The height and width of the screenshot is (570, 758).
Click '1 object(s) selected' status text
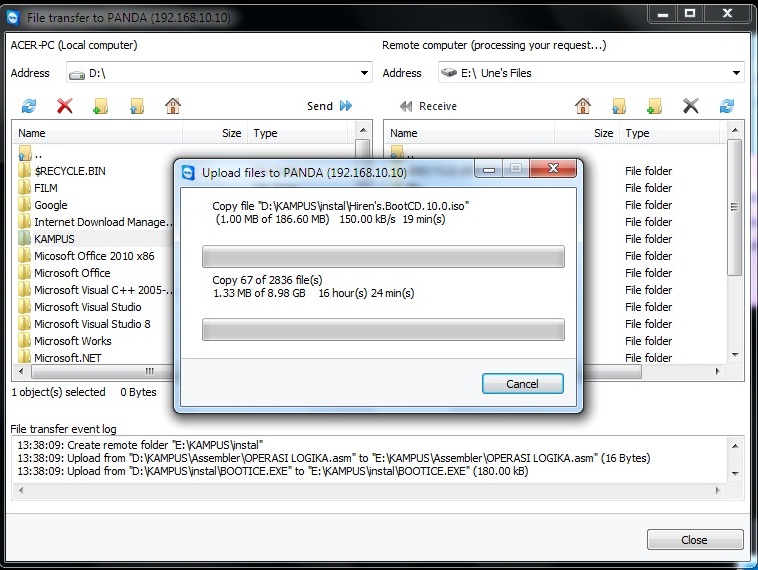click(58, 392)
